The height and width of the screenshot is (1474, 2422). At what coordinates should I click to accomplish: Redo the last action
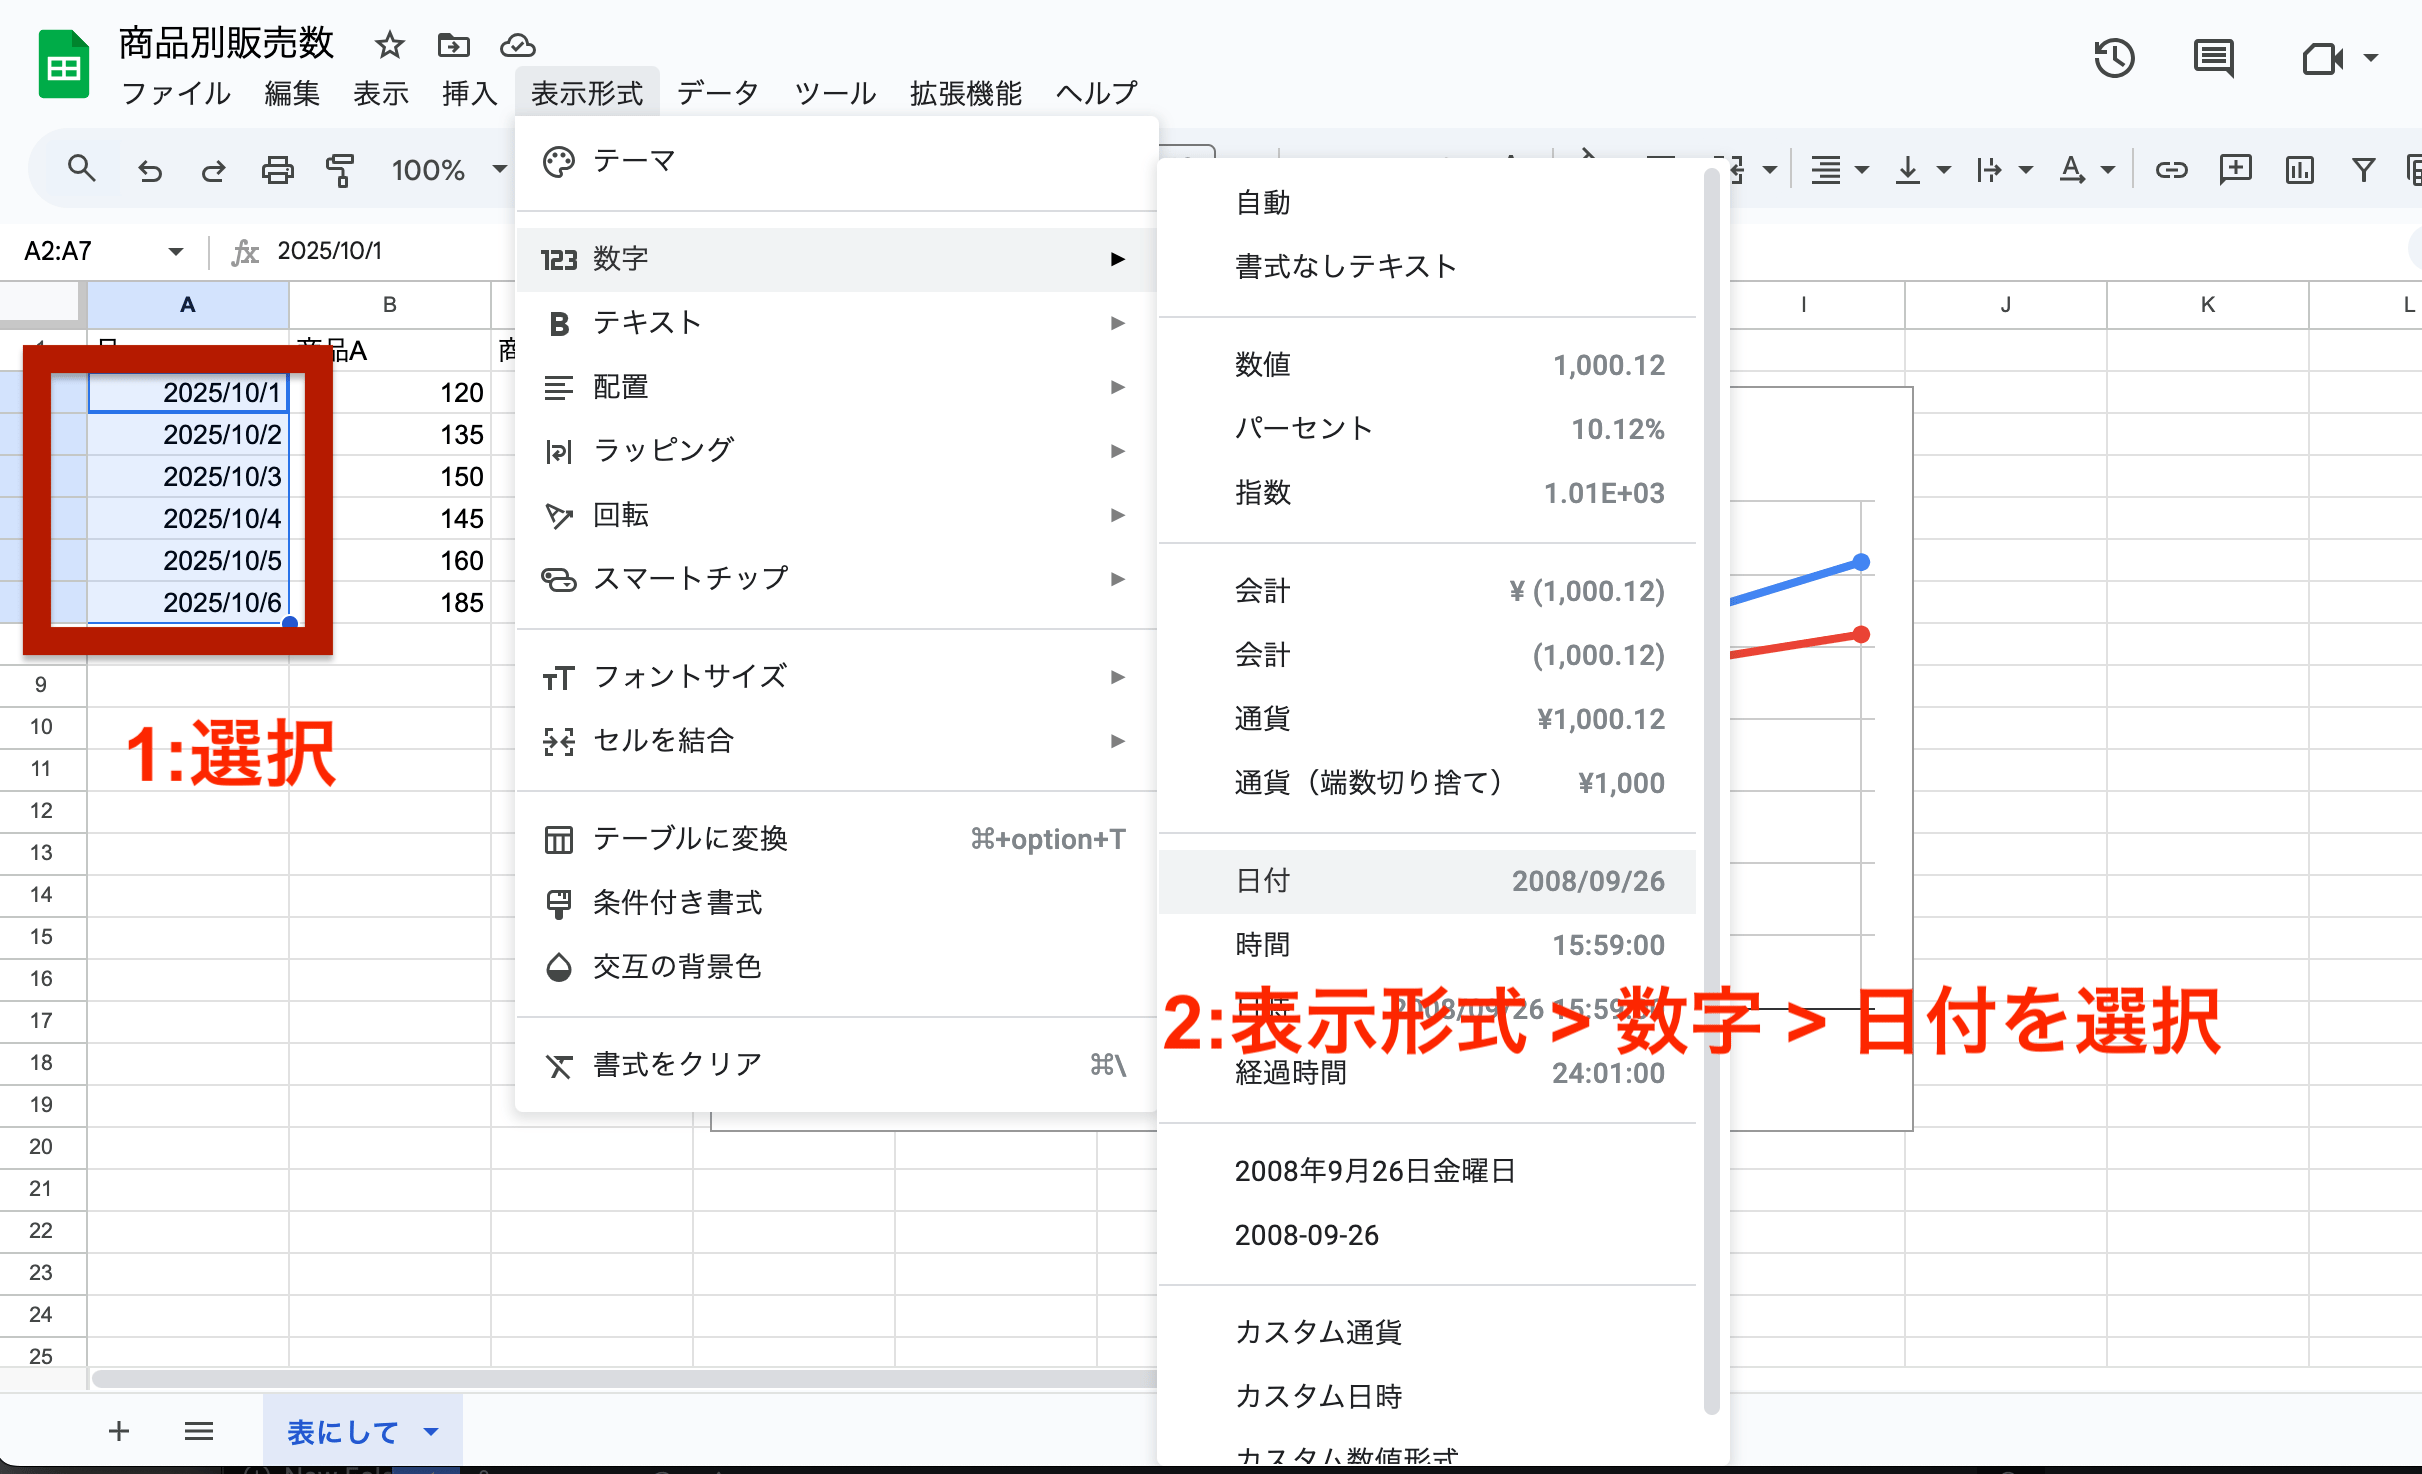[213, 170]
